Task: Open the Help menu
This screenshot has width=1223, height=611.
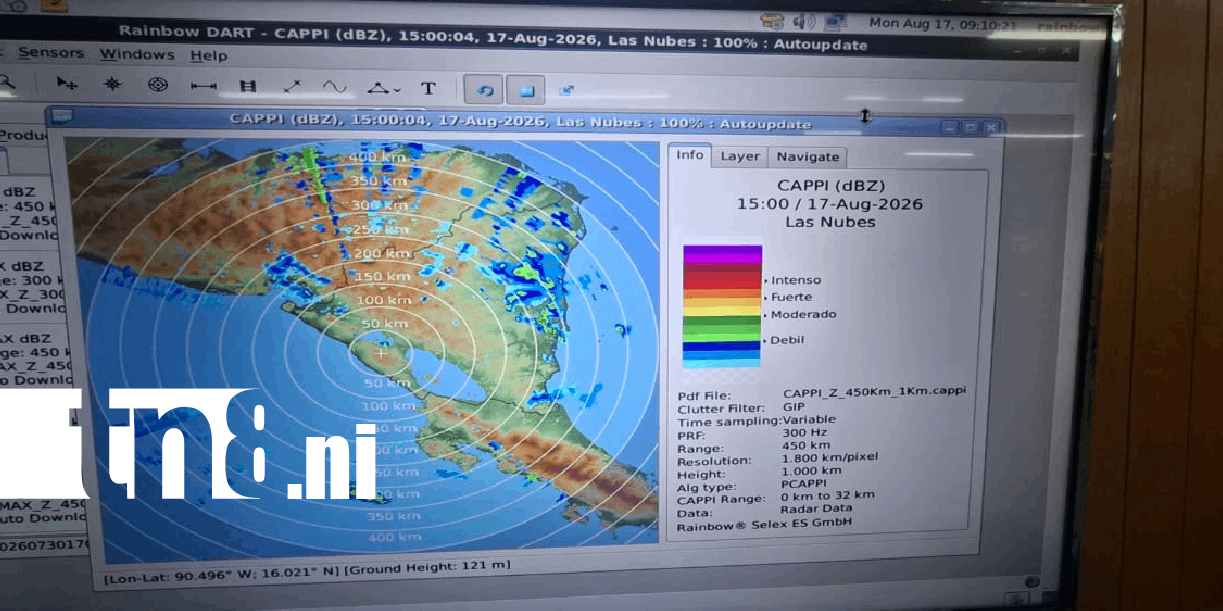Action: 209,56
